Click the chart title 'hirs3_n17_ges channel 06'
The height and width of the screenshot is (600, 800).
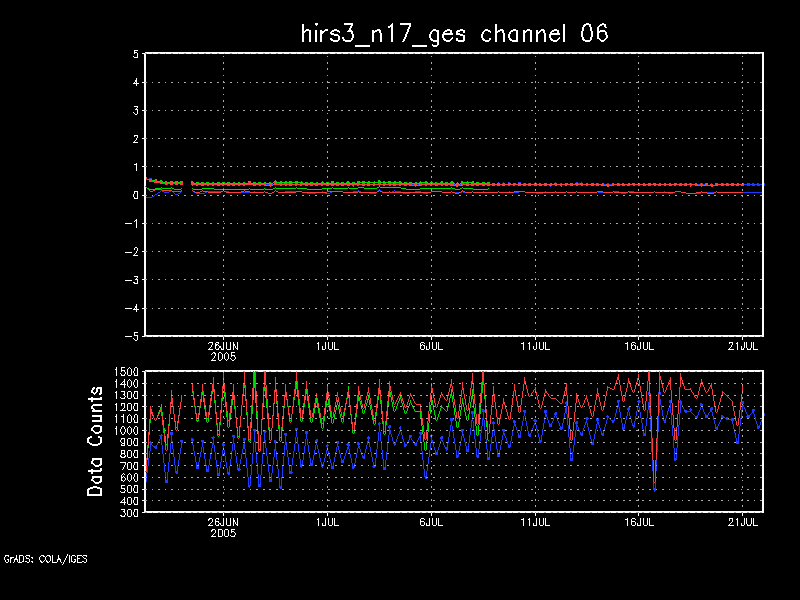(455, 33)
